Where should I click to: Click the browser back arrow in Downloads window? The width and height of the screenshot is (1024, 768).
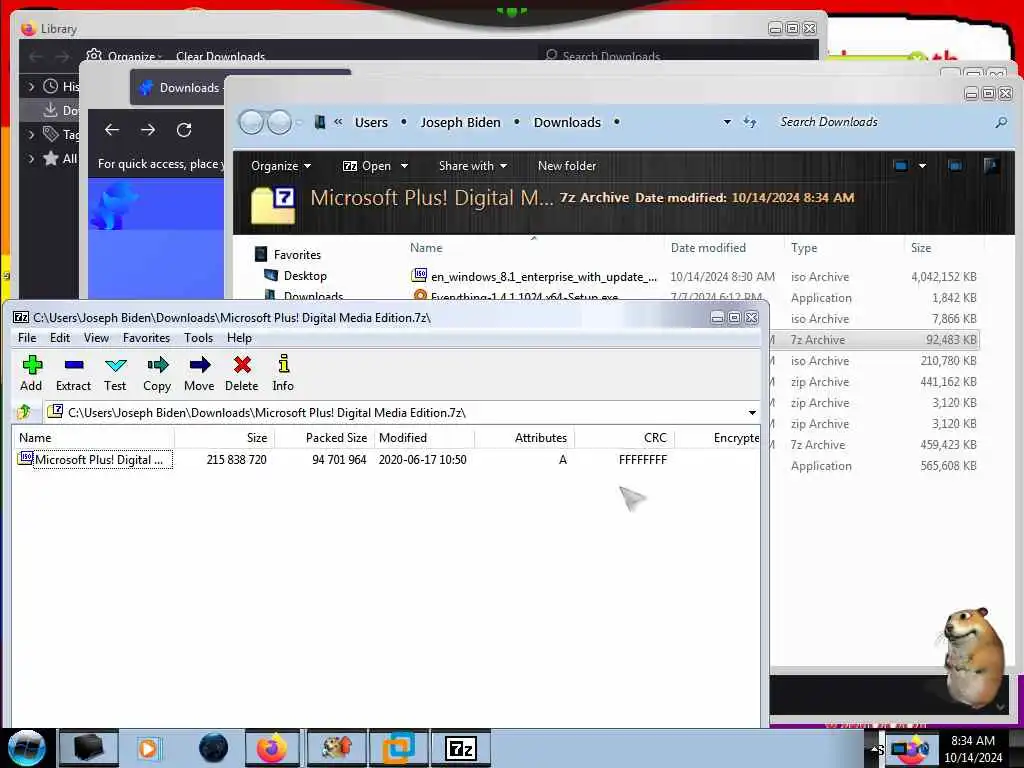tap(112, 130)
